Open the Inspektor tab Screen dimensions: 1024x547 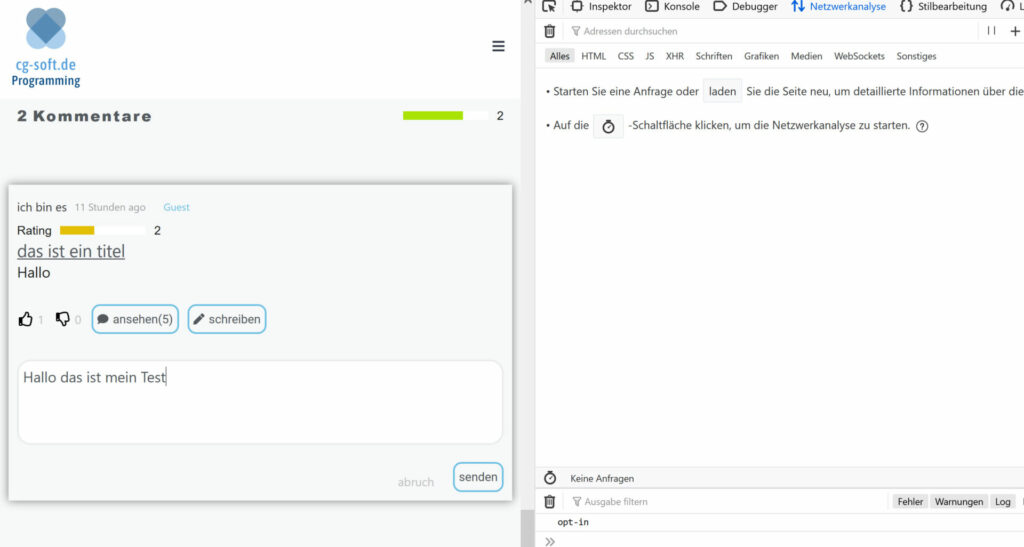(x=601, y=7)
